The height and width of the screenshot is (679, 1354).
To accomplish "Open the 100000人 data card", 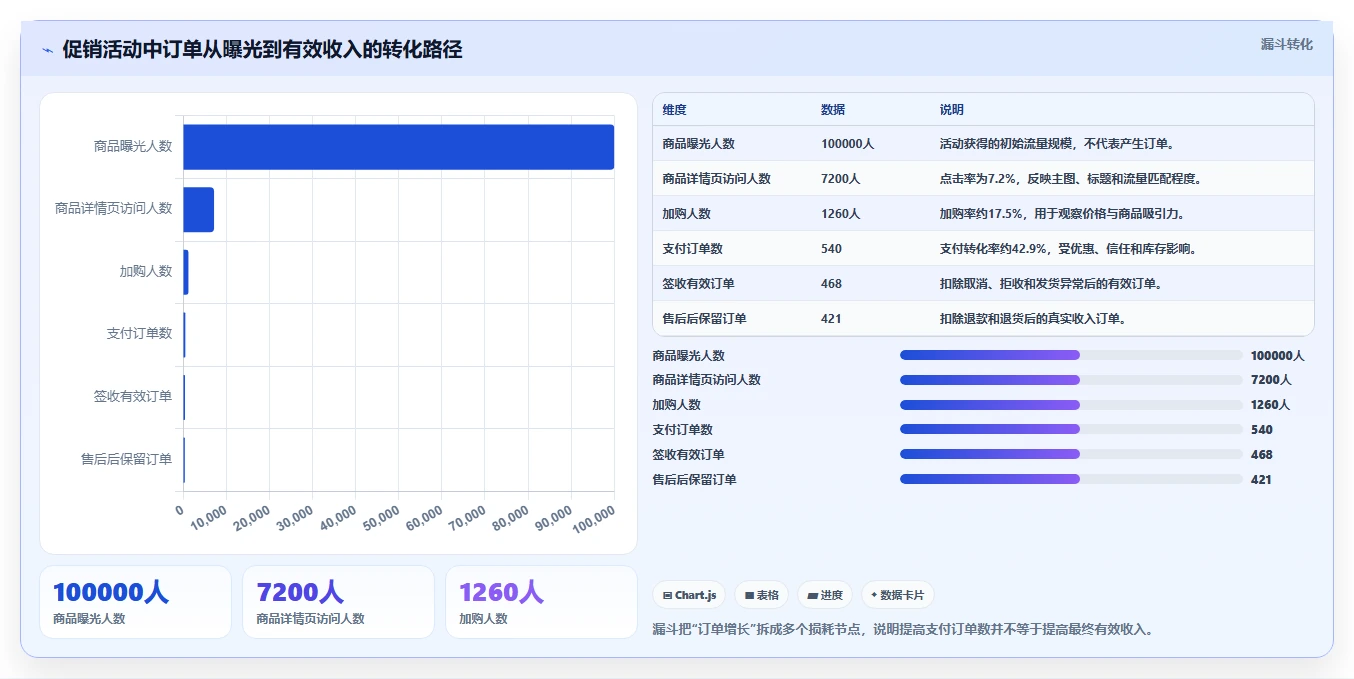I will coord(135,602).
